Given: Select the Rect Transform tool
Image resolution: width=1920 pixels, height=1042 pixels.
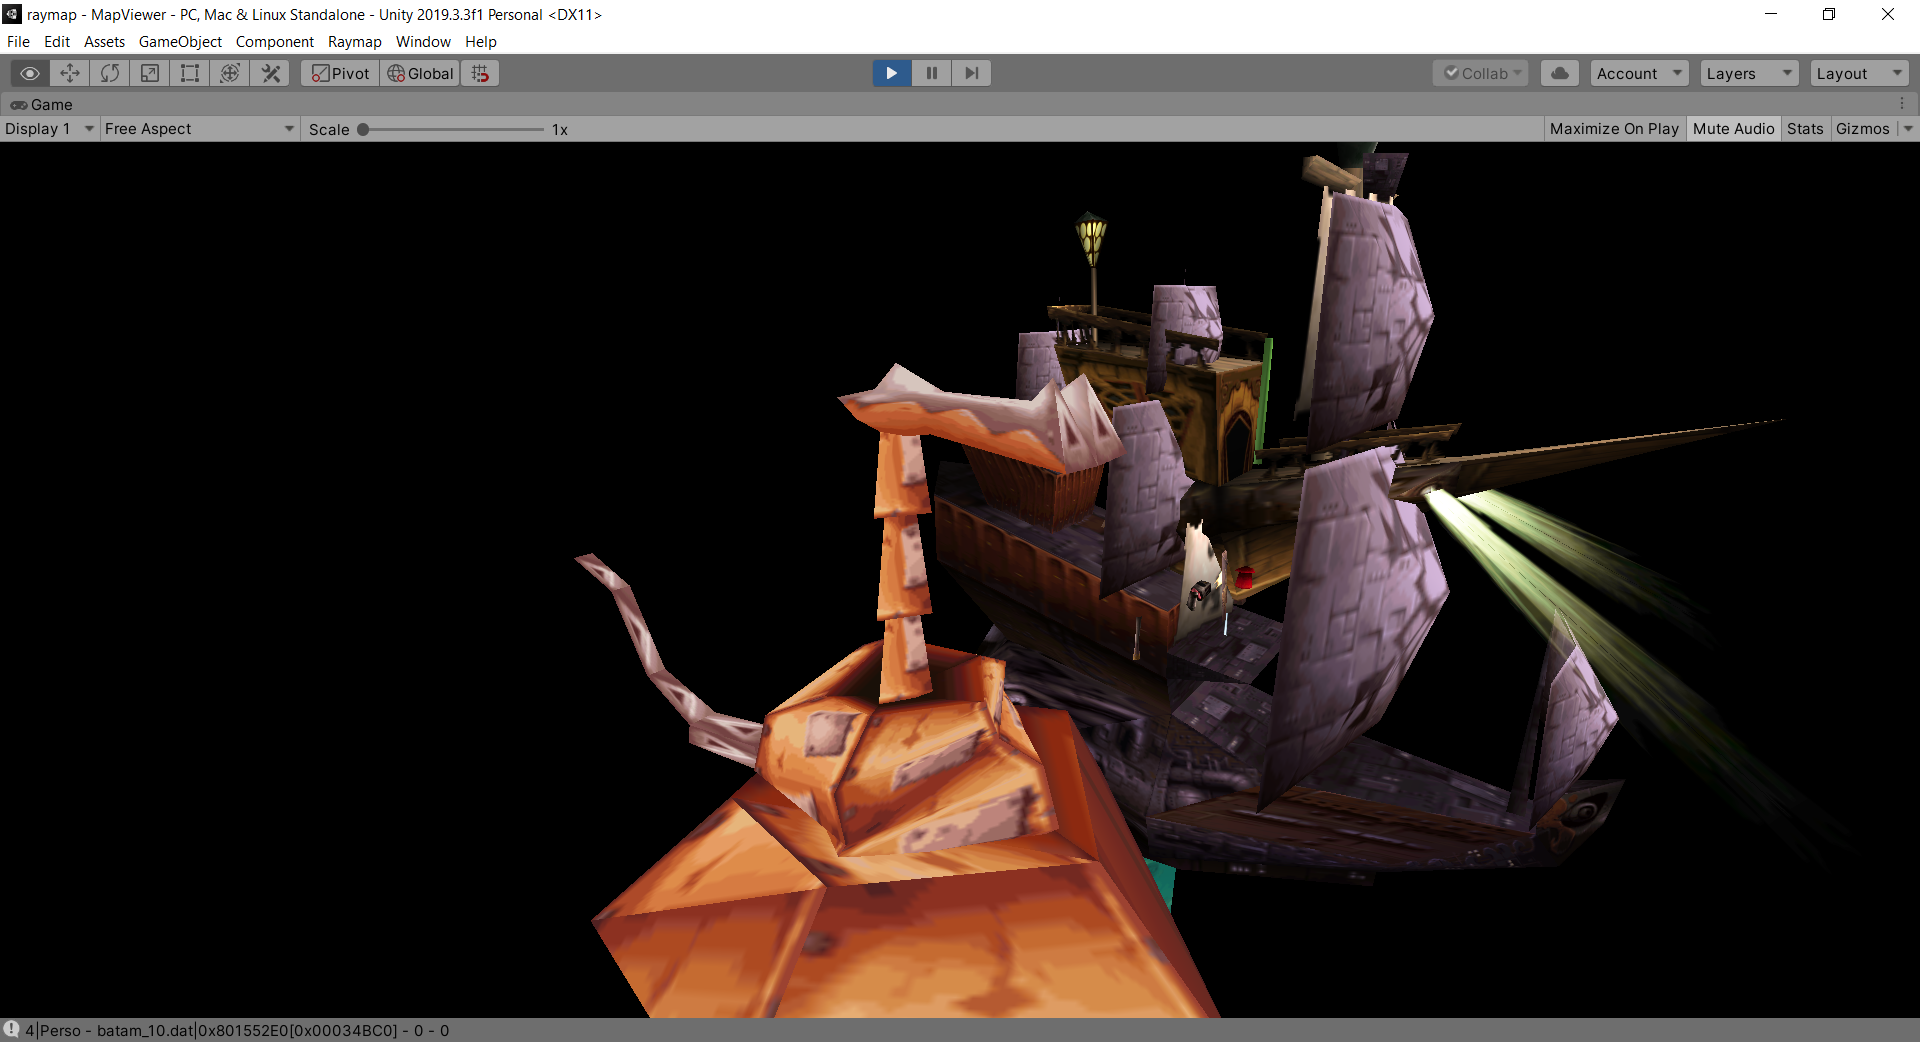Looking at the screenshot, I should tap(190, 73).
